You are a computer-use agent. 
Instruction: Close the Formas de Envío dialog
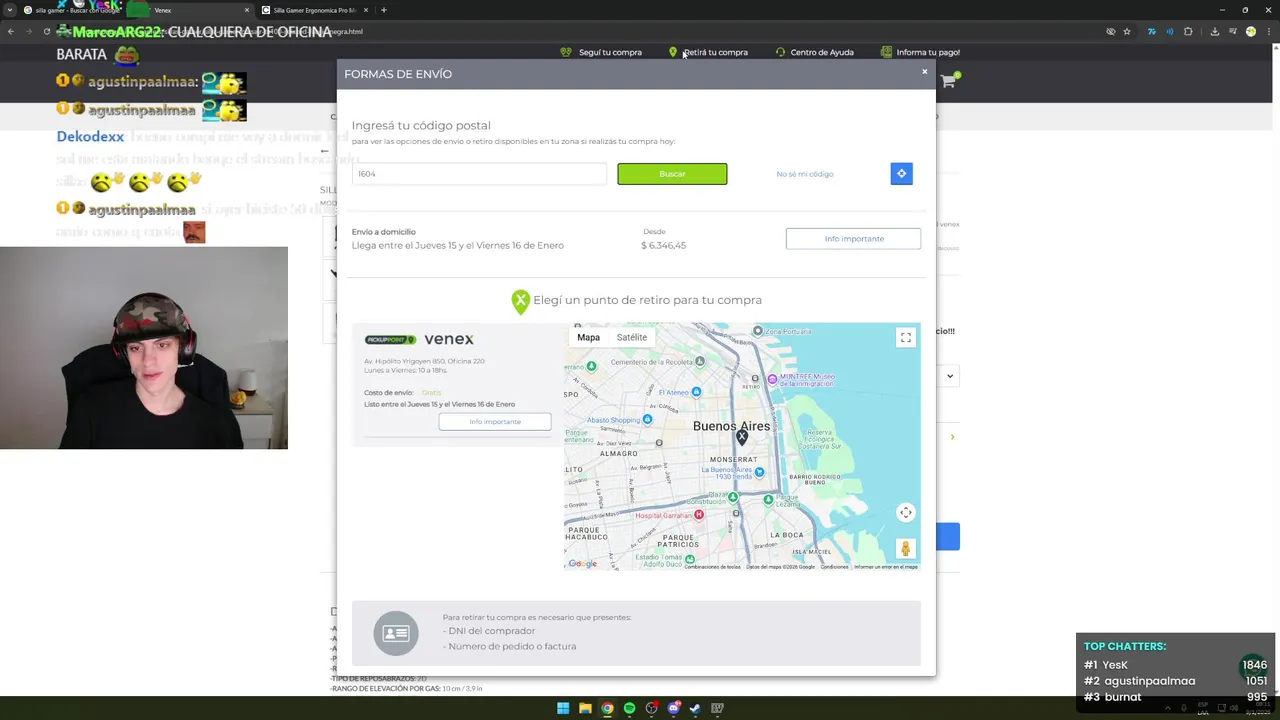click(924, 71)
